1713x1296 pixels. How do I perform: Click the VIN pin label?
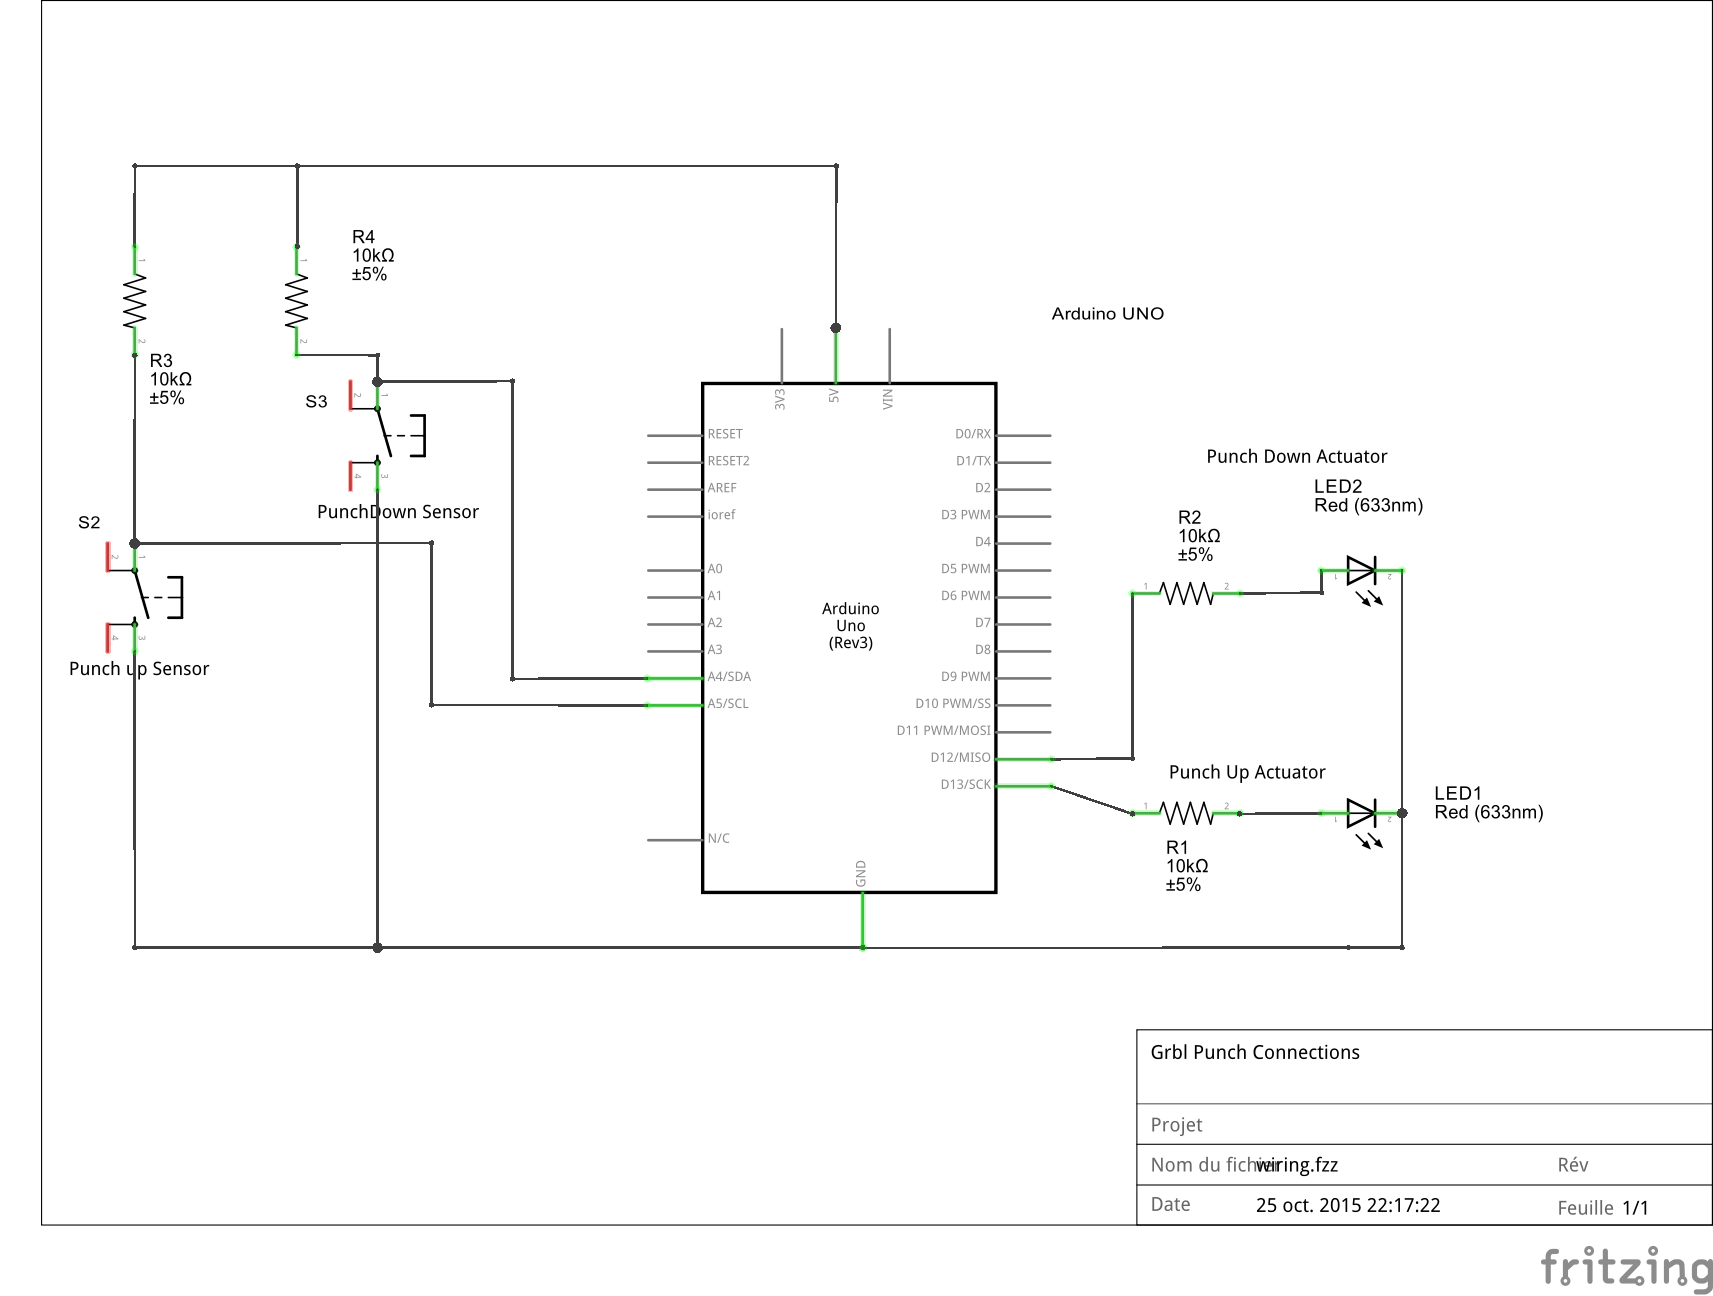point(888,399)
